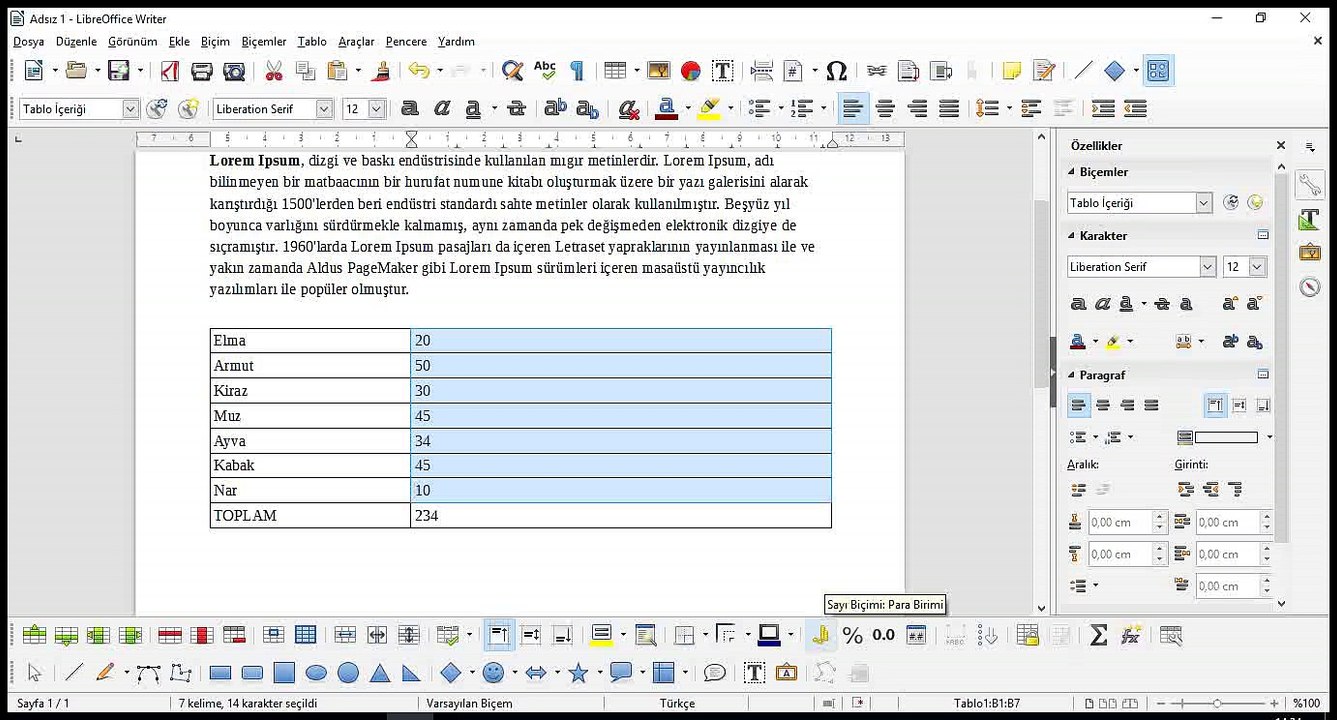Screen dimensions: 1337x720
Task: Click the table cell containing 234
Action: click(620, 516)
